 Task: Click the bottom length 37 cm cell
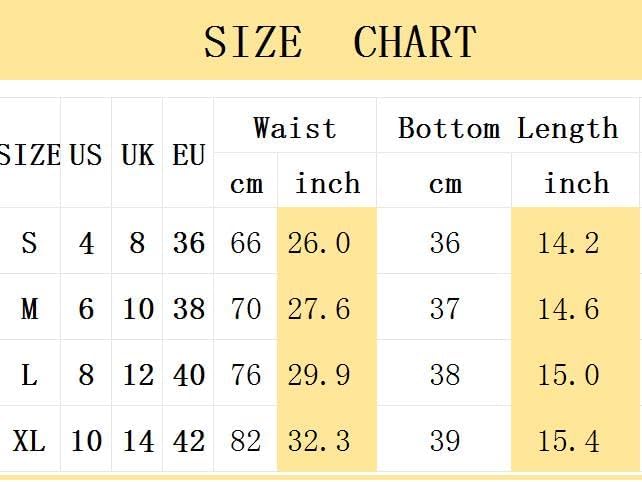[445, 309]
